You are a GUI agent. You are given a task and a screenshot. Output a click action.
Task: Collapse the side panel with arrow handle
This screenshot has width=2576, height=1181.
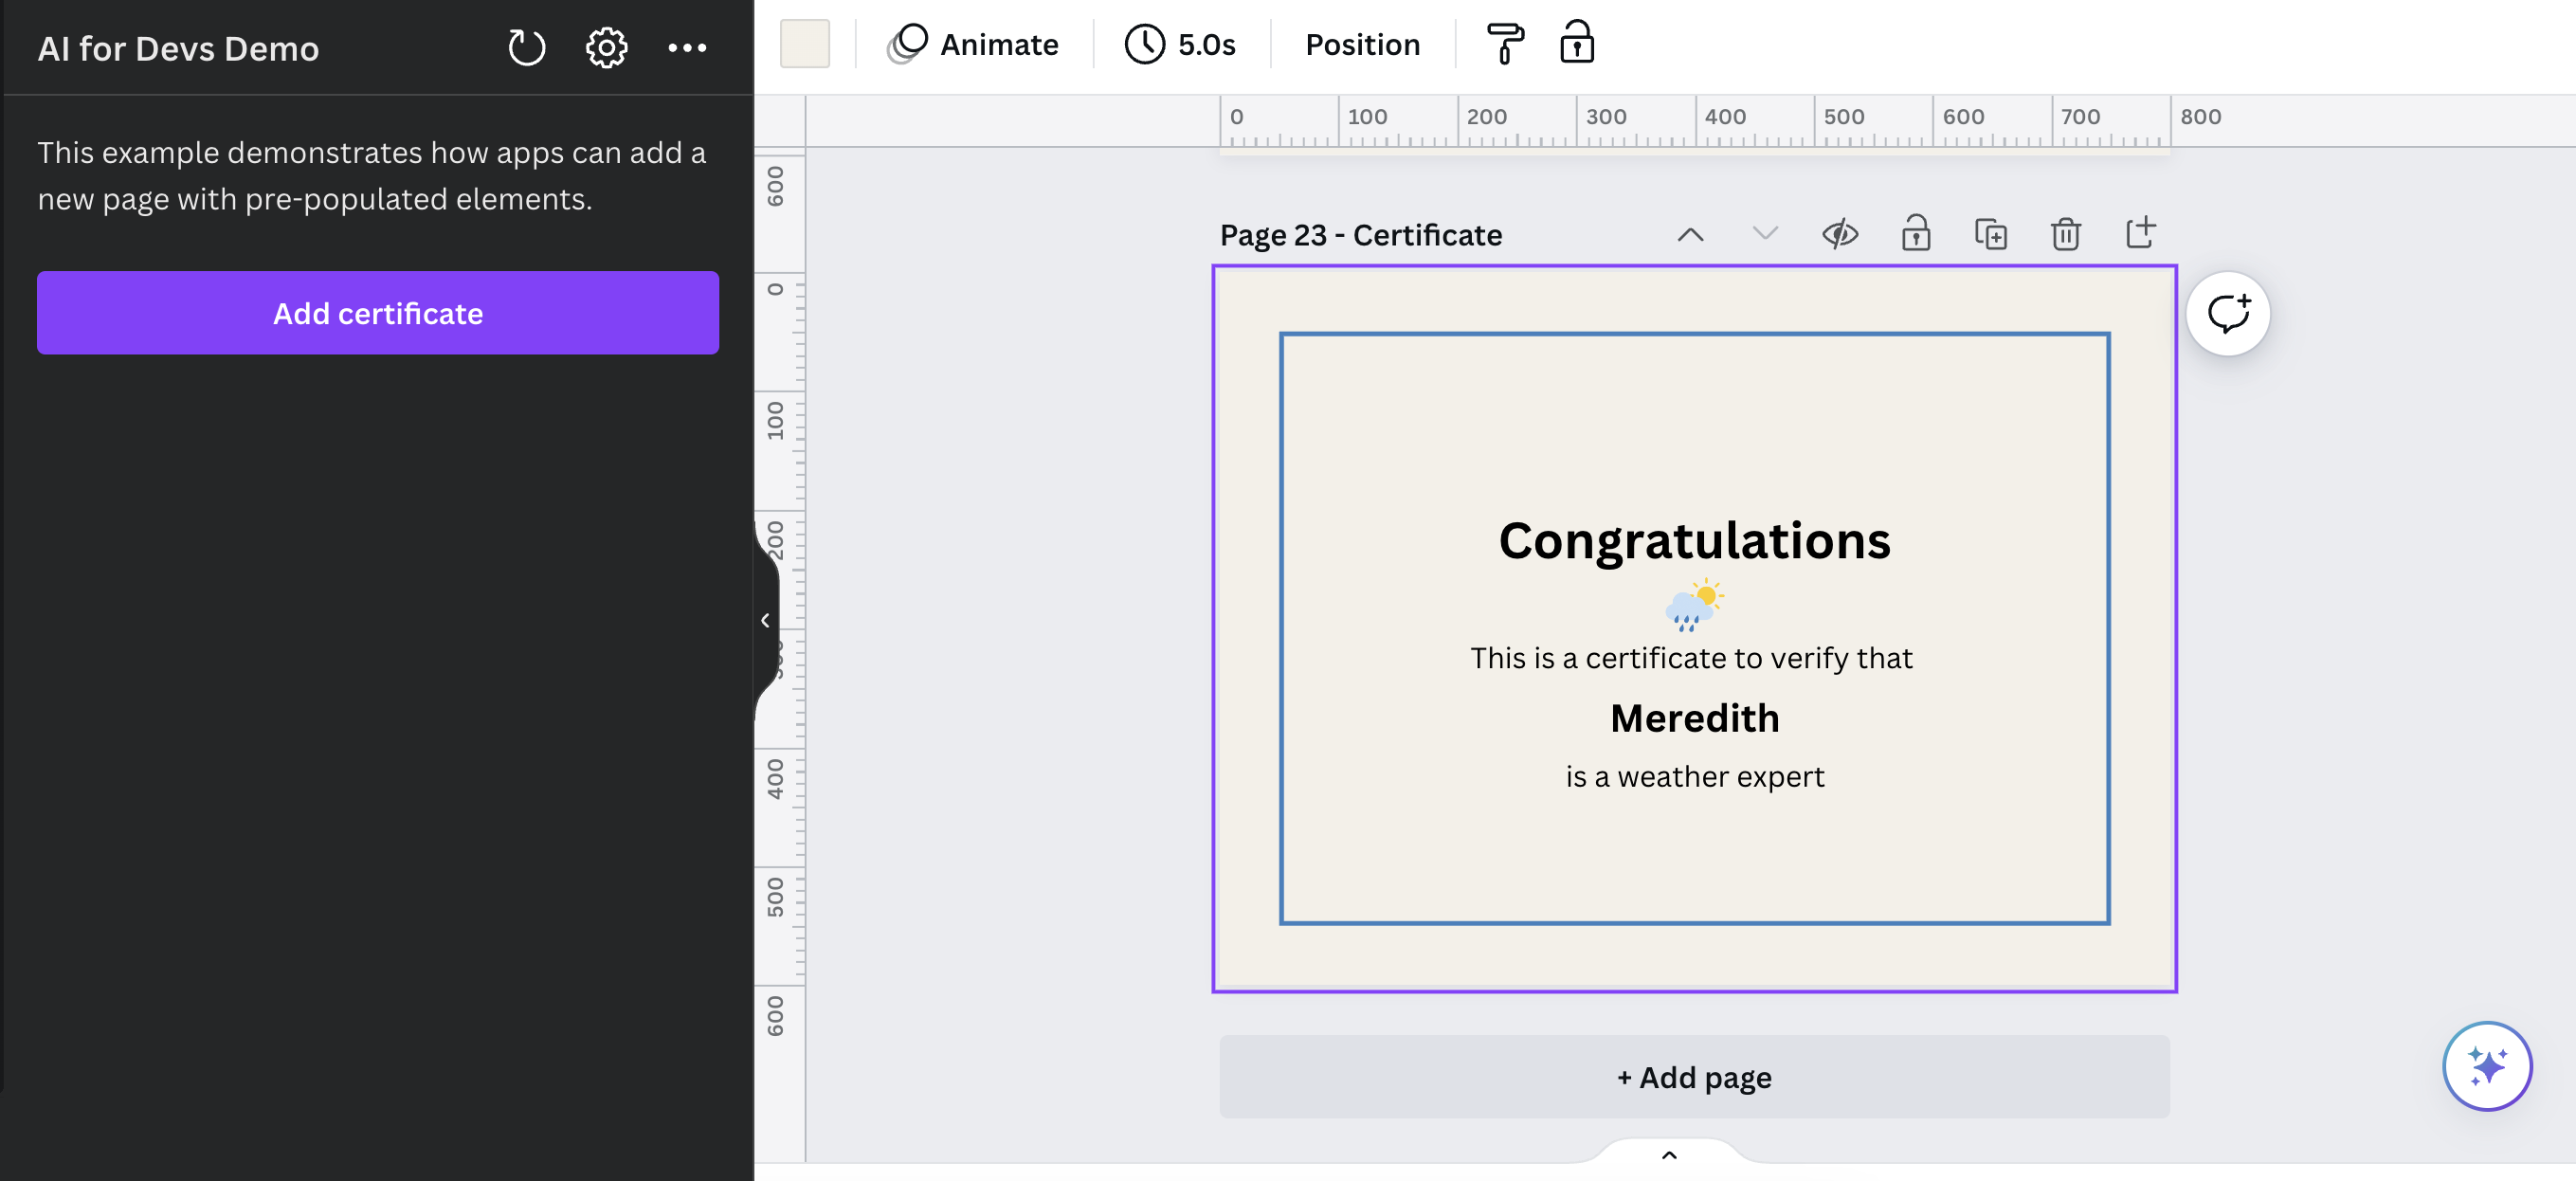pyautogui.click(x=766, y=620)
